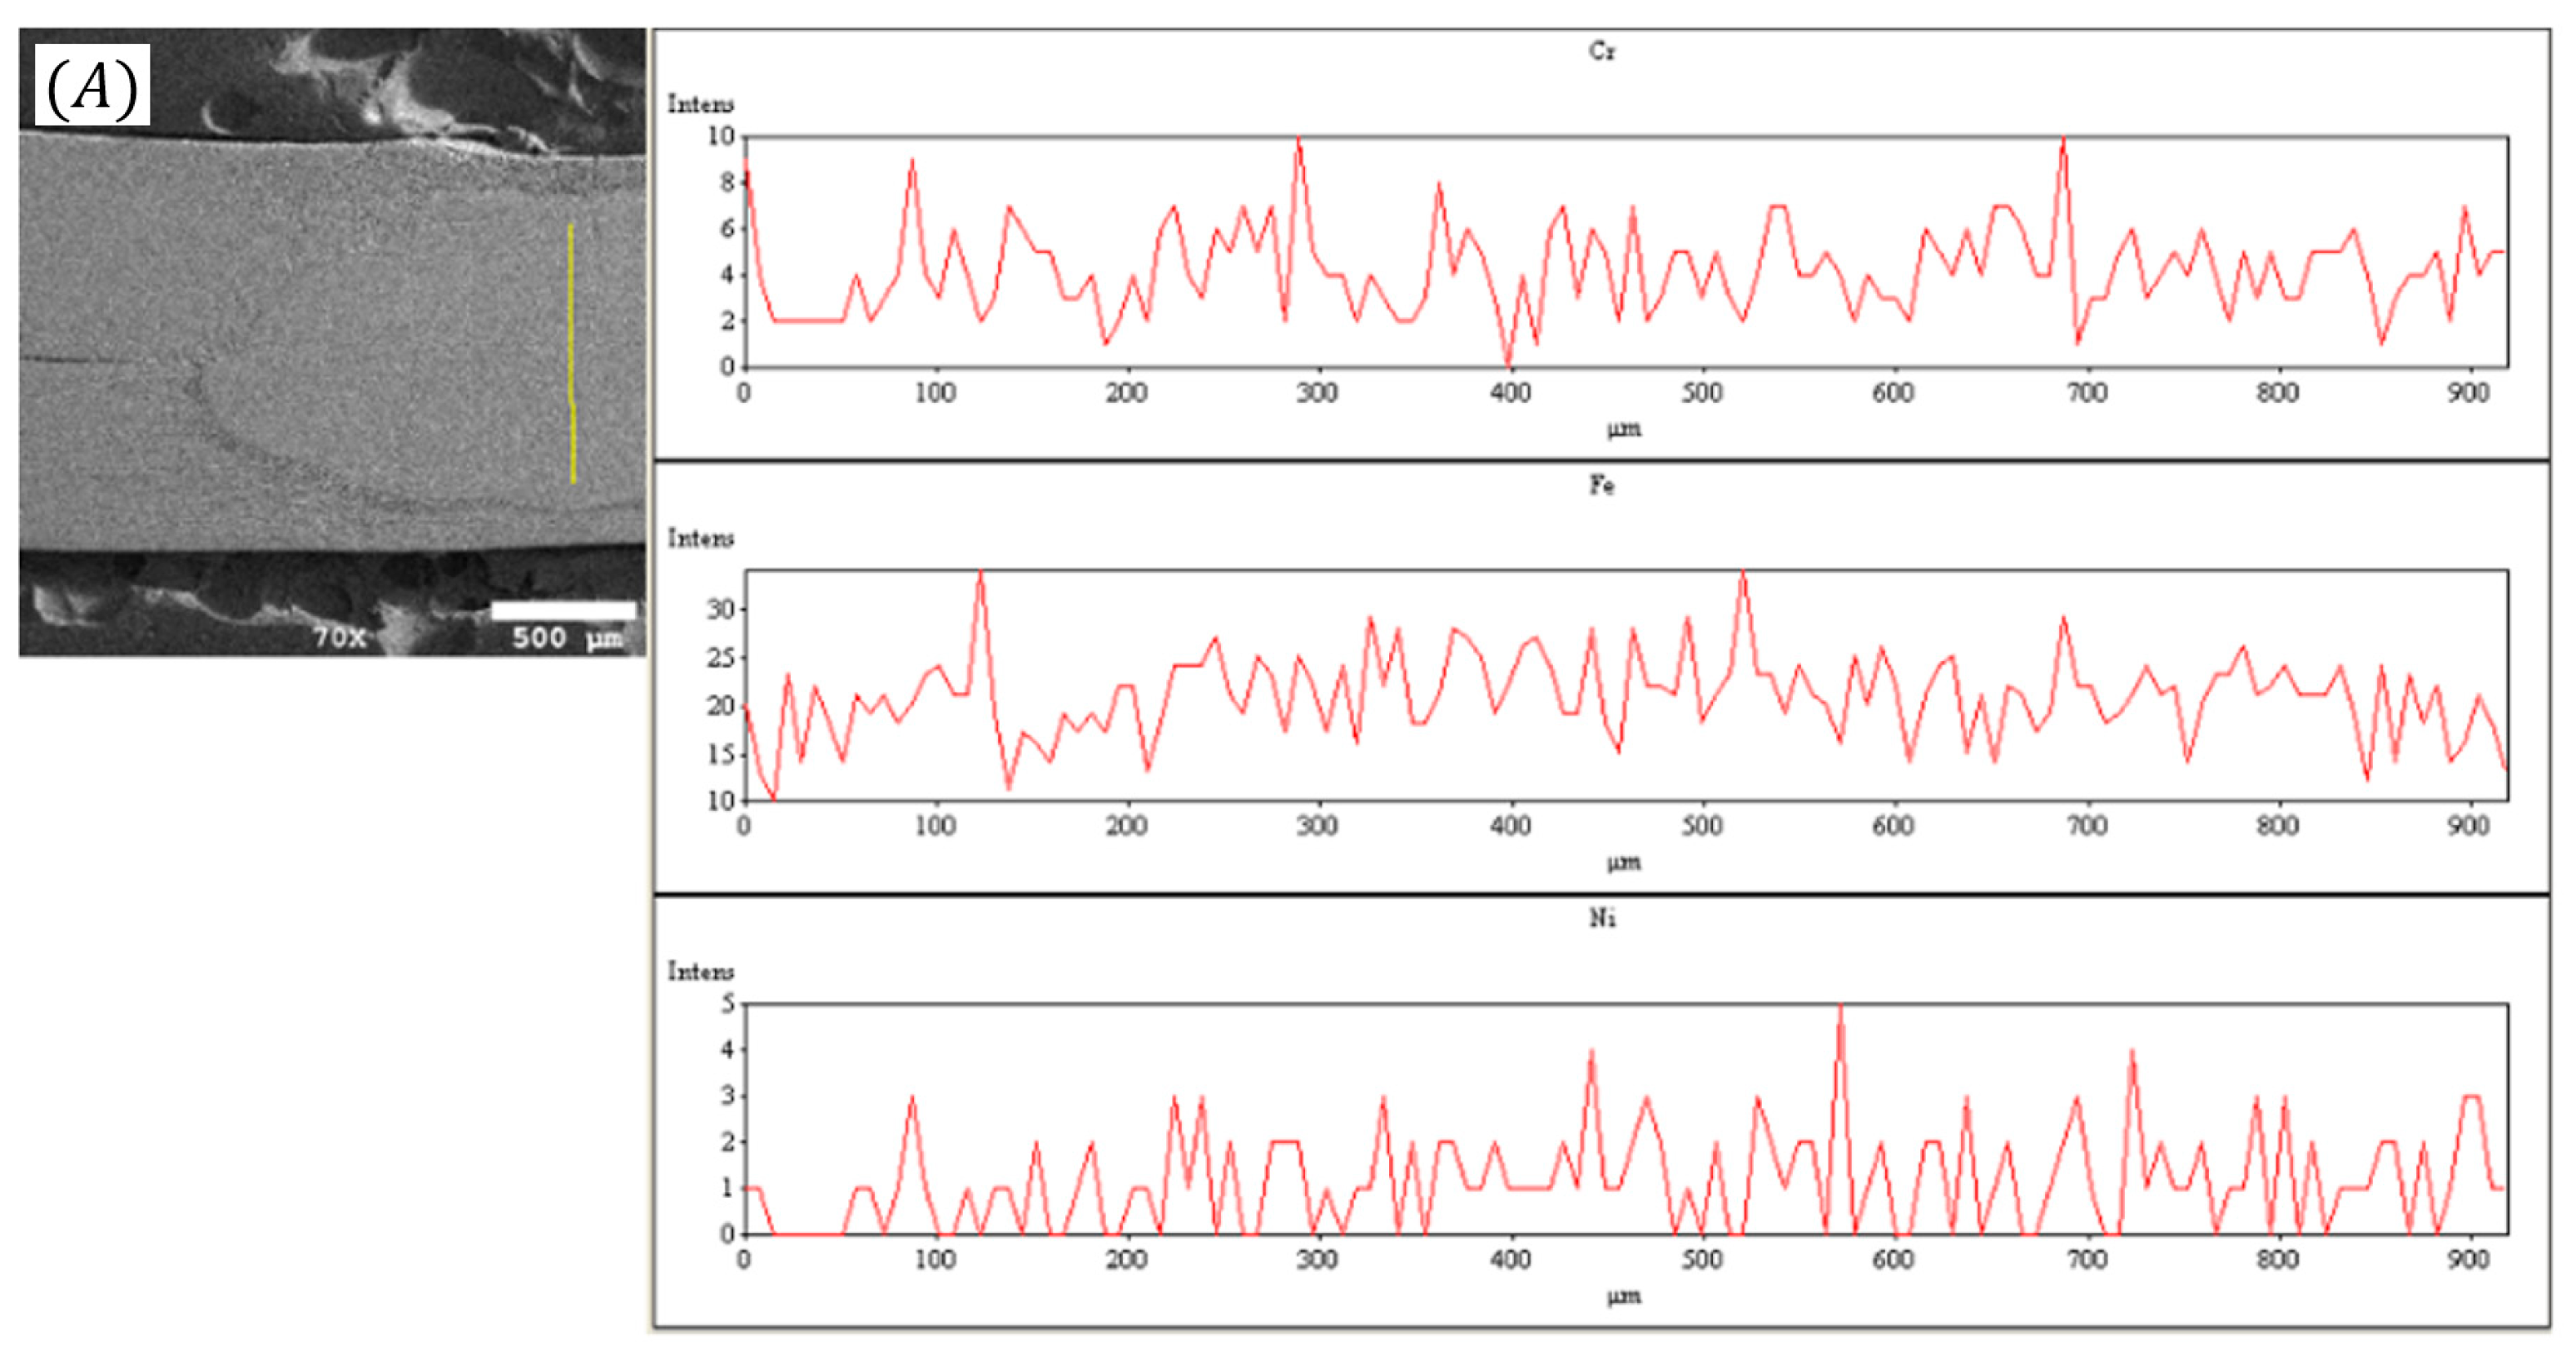Screen dimensions: 2576x1362
Task: Click the 10 tick on Cr y-axis
Action: pos(720,136)
